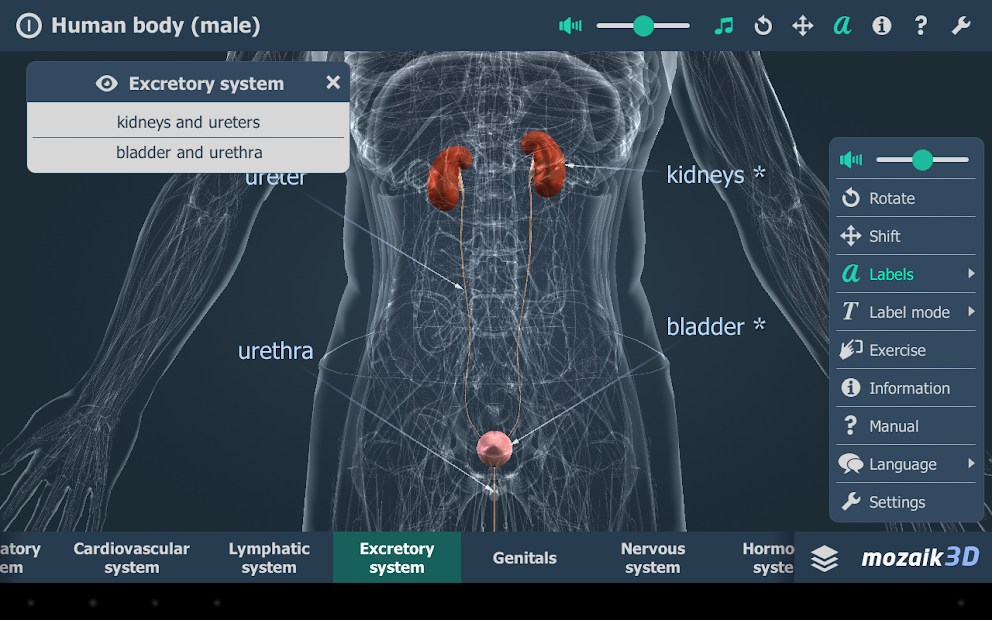Select the move arrows icon in the top bar

coord(802,25)
